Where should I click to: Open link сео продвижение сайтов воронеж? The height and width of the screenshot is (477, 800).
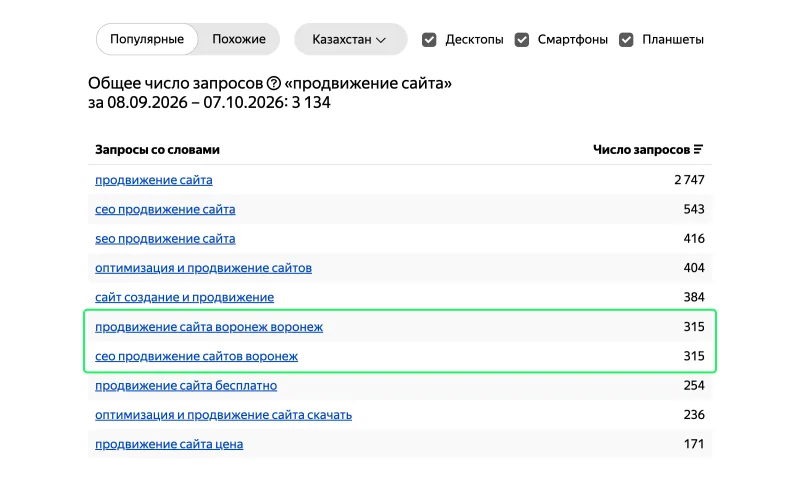[196, 357]
